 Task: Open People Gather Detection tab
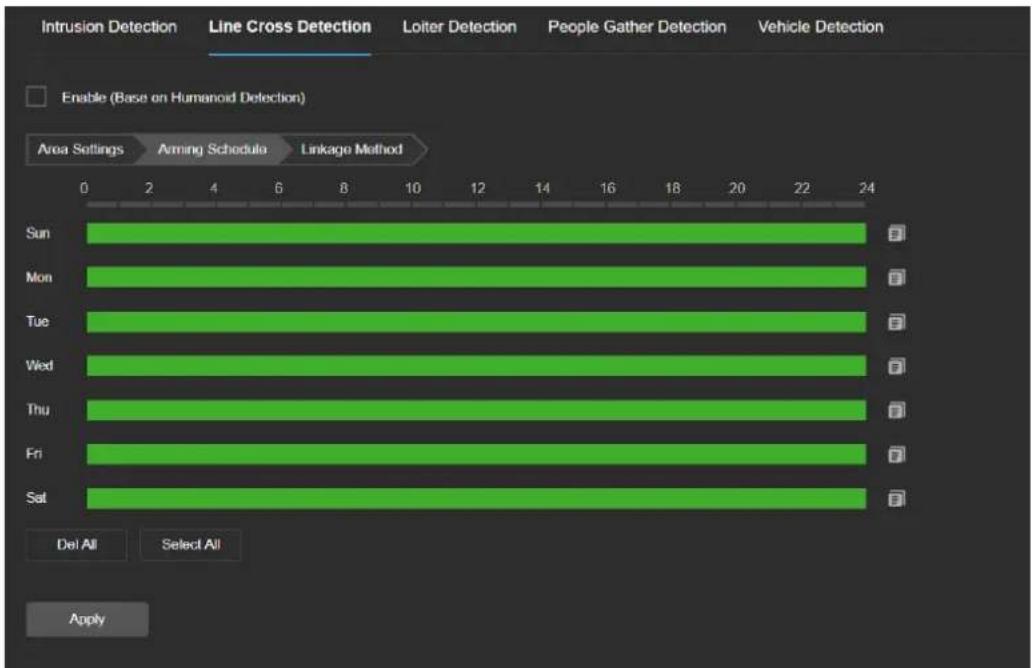point(637,27)
